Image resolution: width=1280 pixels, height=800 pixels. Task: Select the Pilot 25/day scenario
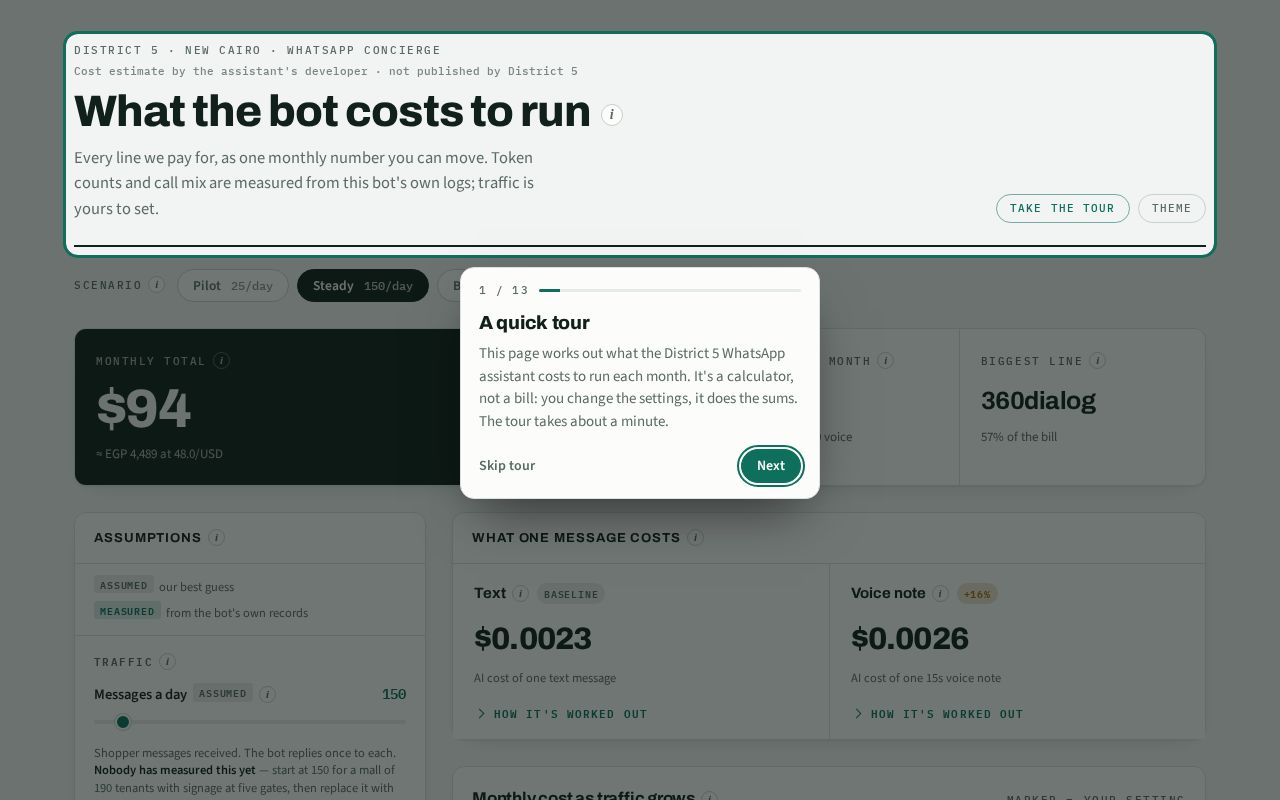[233, 286]
